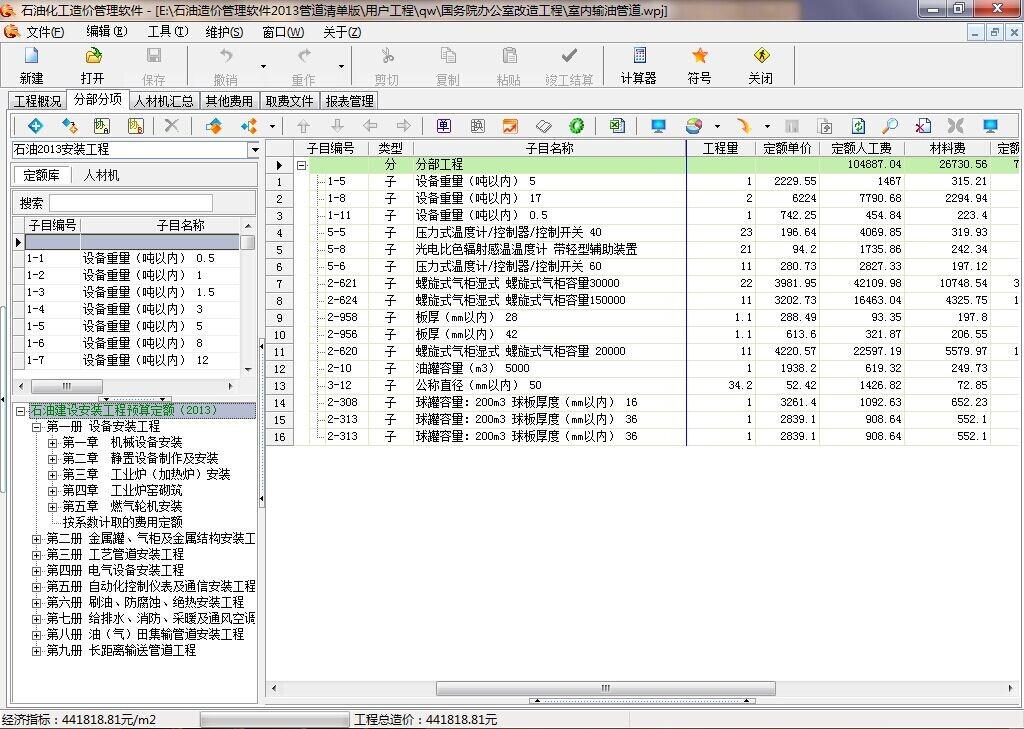This screenshot has height=729, width=1024.
Task: Click the green refresh document icon
Action: 858,125
